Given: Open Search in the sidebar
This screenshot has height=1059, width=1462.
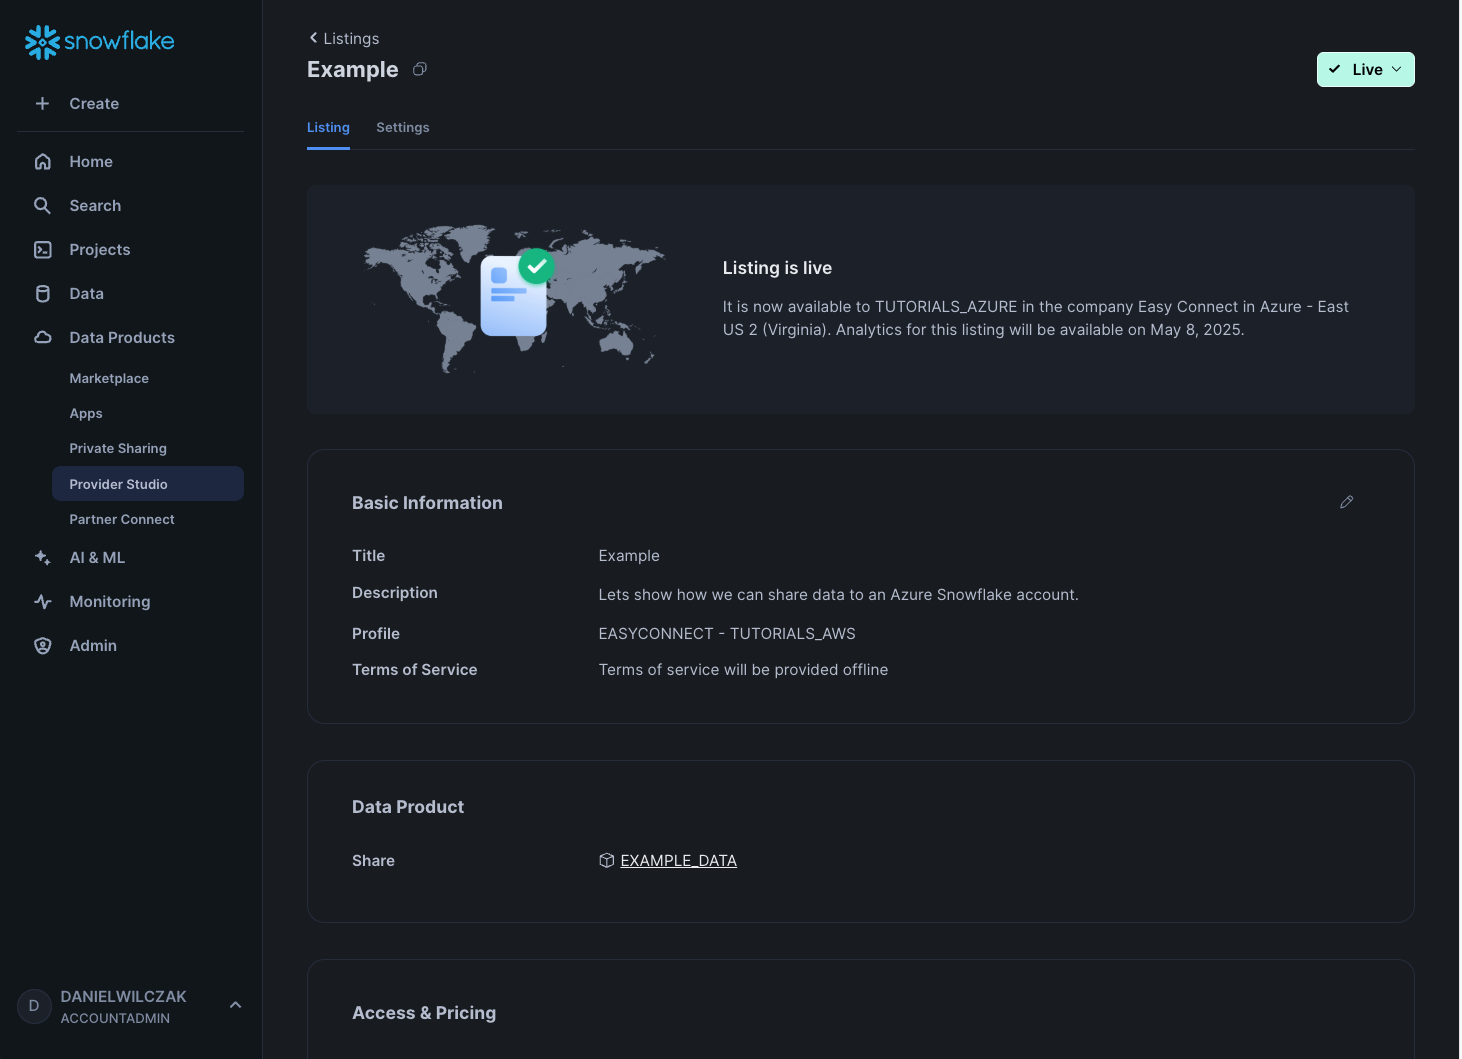Looking at the screenshot, I should pyautogui.click(x=94, y=206).
